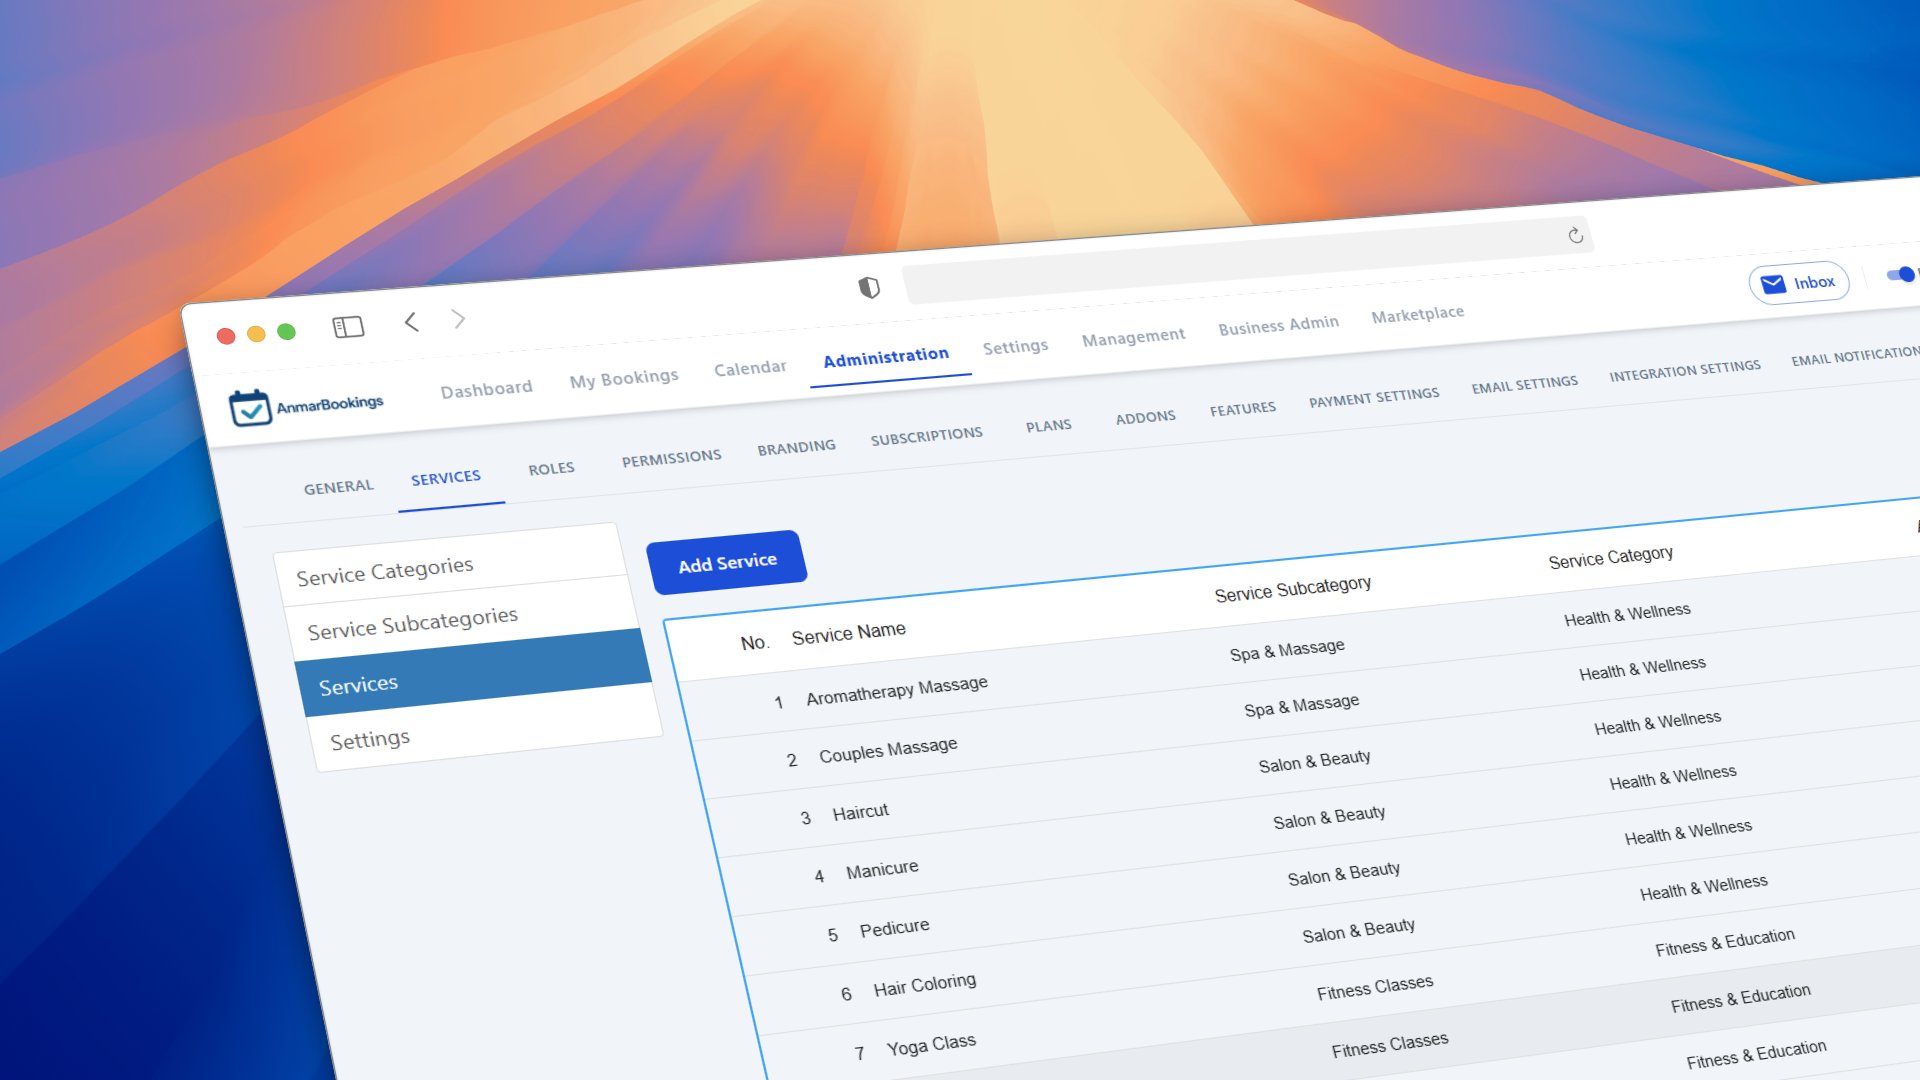Image resolution: width=1920 pixels, height=1080 pixels.
Task: Open the PAYMENT SETTINGS section
Action: coord(1374,395)
